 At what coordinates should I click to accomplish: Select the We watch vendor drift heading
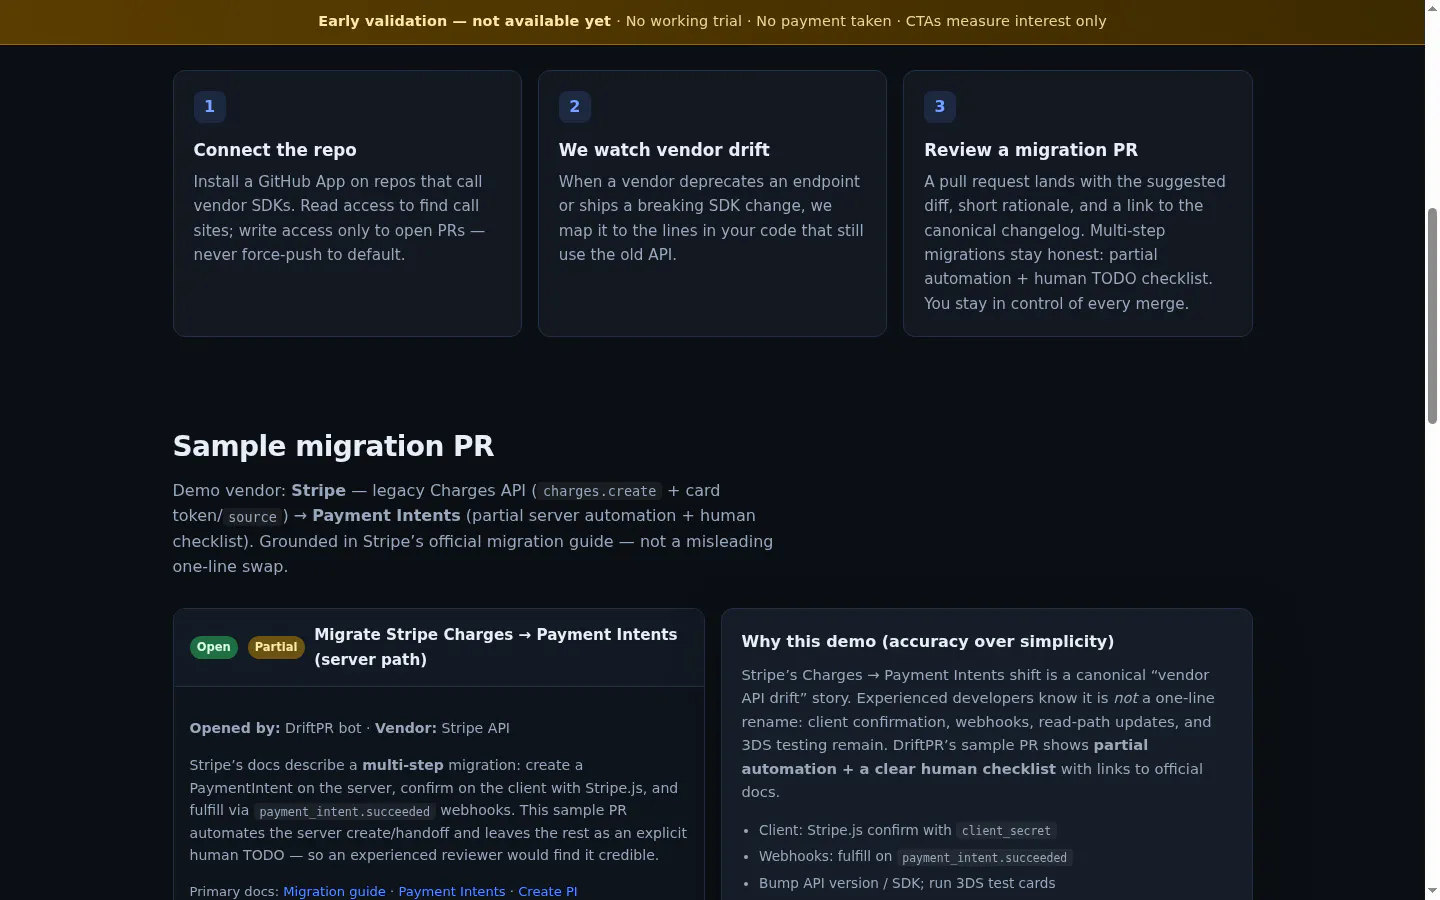click(x=664, y=150)
